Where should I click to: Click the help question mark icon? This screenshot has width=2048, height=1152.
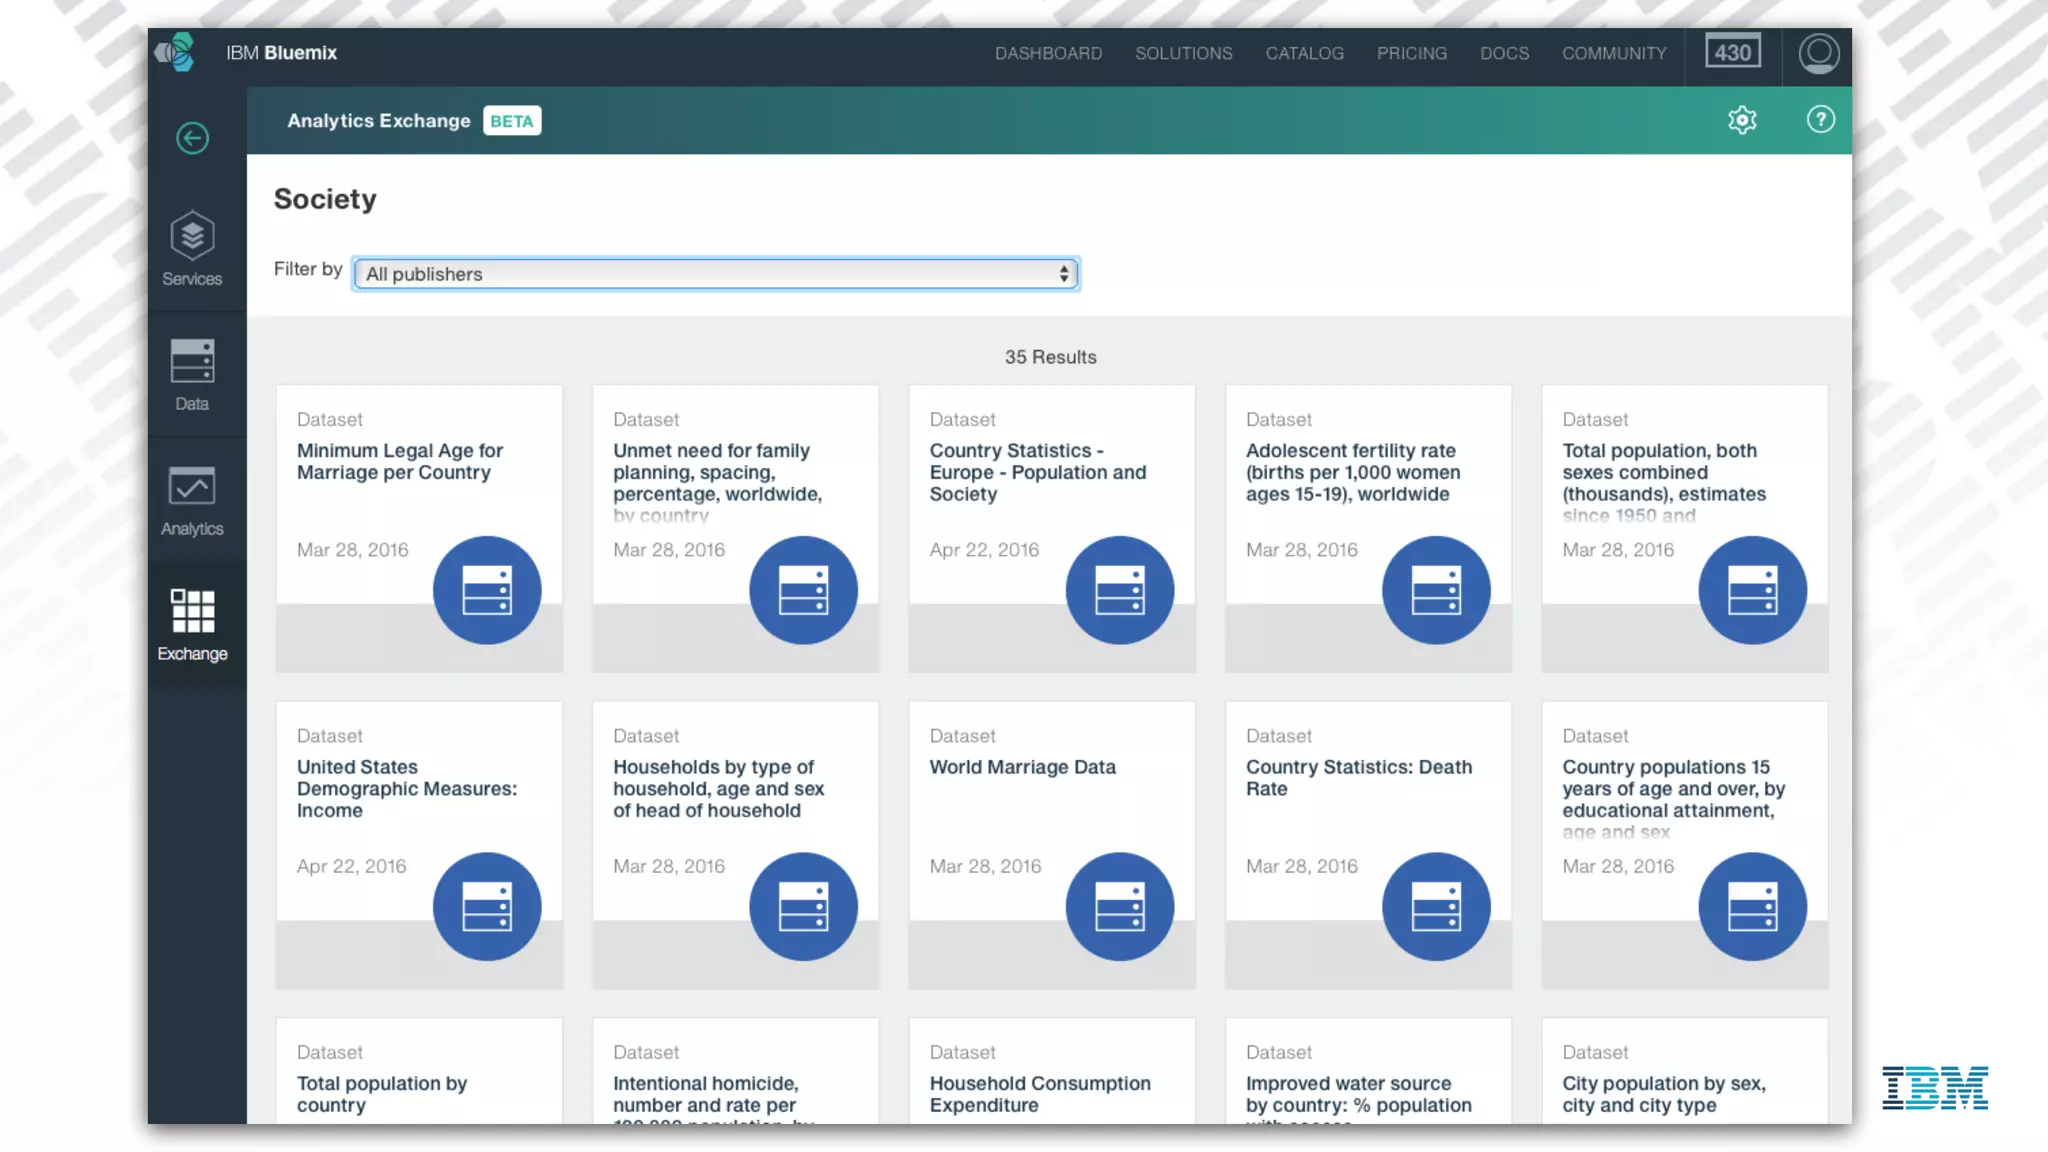point(1820,120)
